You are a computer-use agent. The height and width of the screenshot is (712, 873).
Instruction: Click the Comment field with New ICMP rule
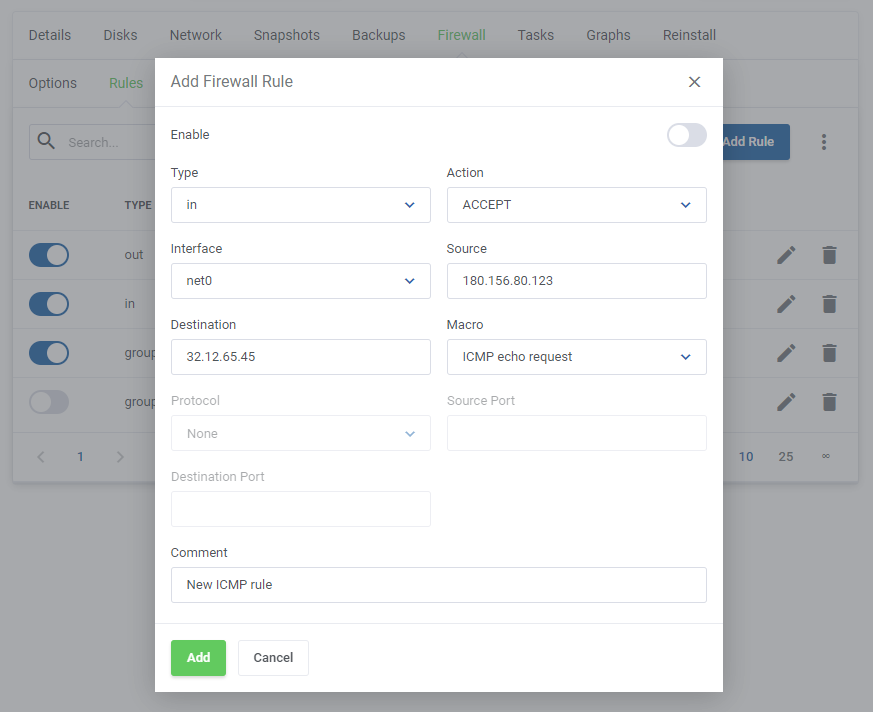439,585
